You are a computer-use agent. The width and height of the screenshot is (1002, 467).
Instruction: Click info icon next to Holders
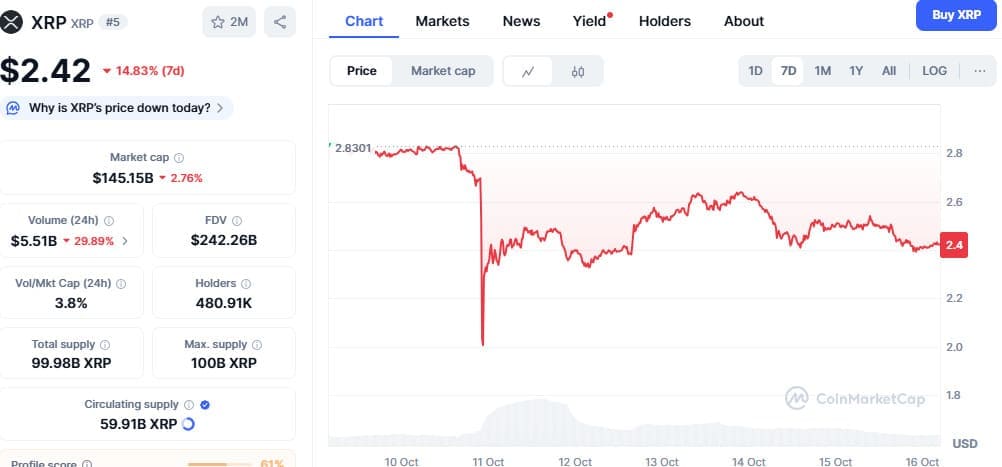click(246, 284)
